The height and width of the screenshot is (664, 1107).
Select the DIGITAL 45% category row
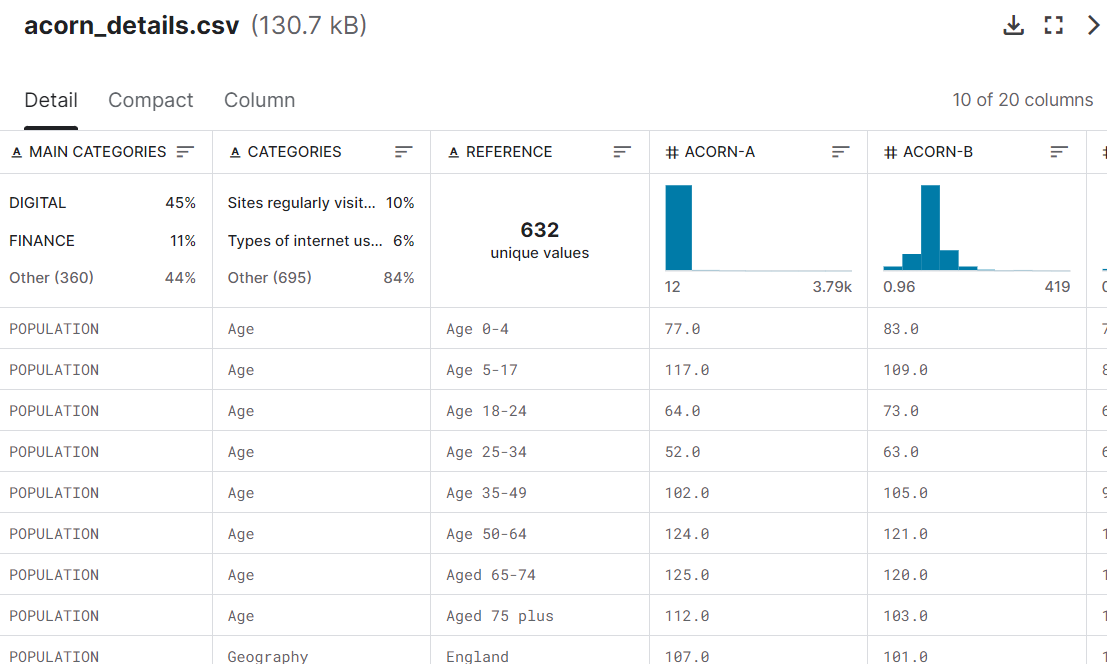click(x=102, y=203)
